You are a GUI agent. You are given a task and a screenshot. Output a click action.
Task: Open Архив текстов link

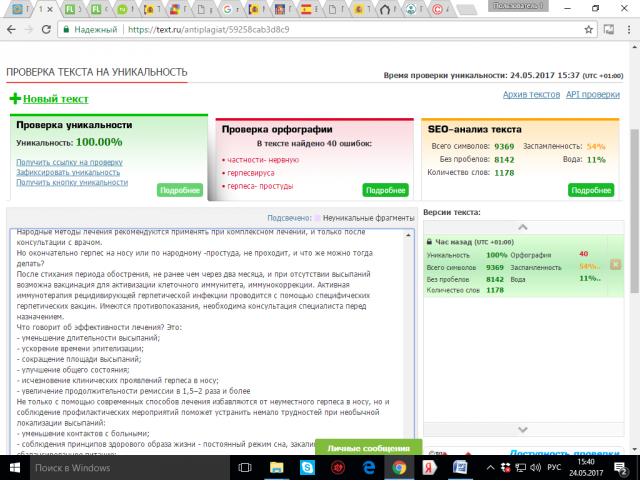click(531, 95)
